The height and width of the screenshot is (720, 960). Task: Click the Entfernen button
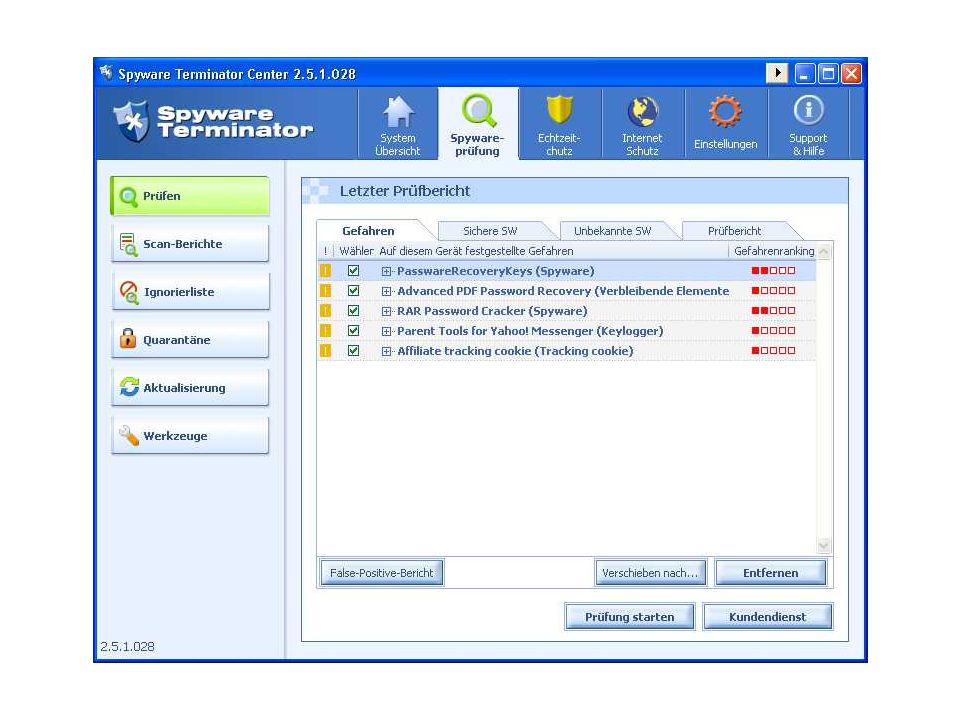(x=771, y=573)
